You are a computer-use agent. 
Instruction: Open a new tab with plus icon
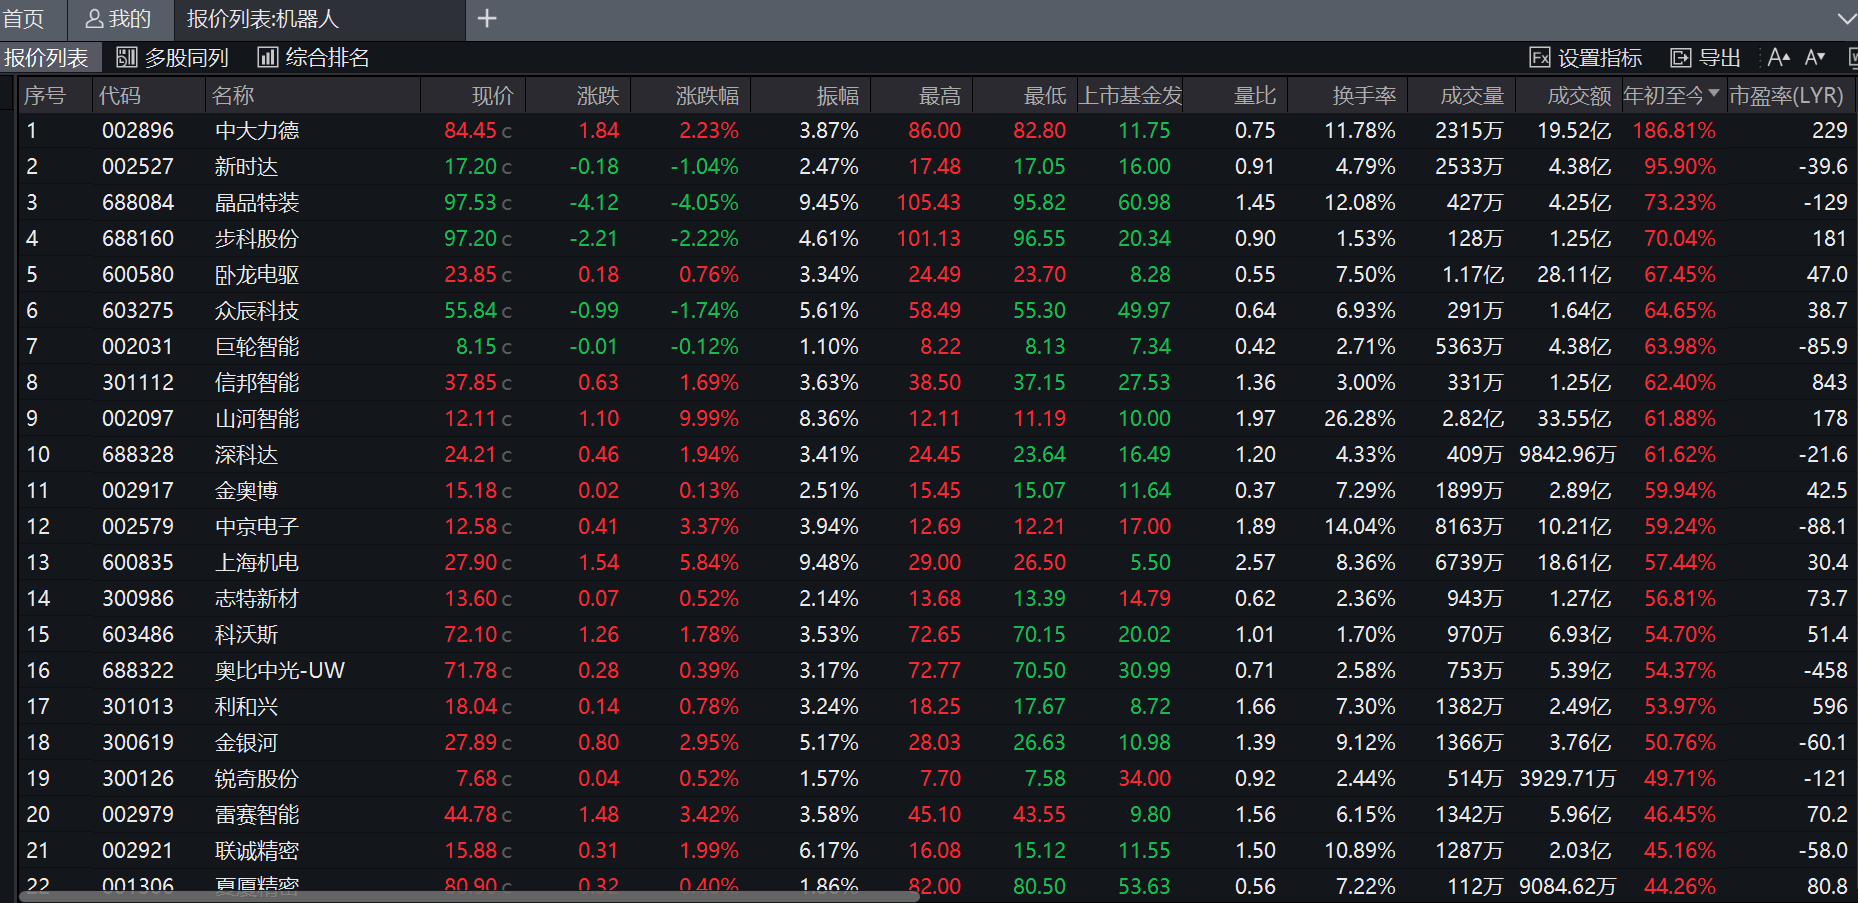487,19
